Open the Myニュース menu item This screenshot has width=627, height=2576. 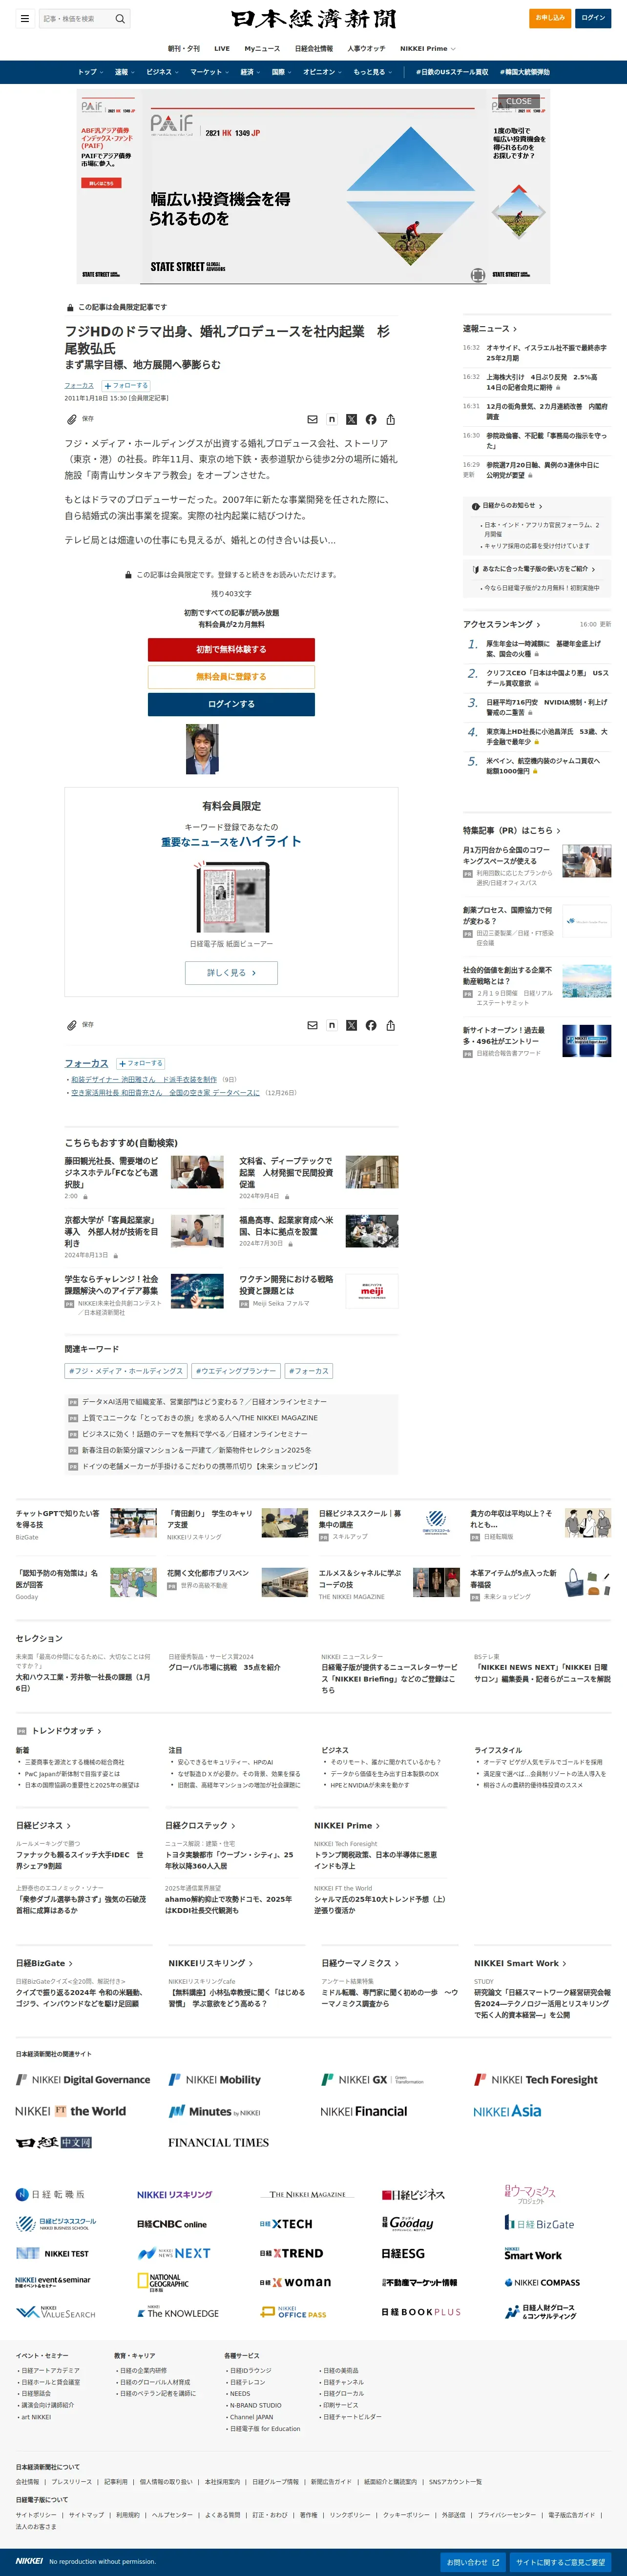[262, 48]
